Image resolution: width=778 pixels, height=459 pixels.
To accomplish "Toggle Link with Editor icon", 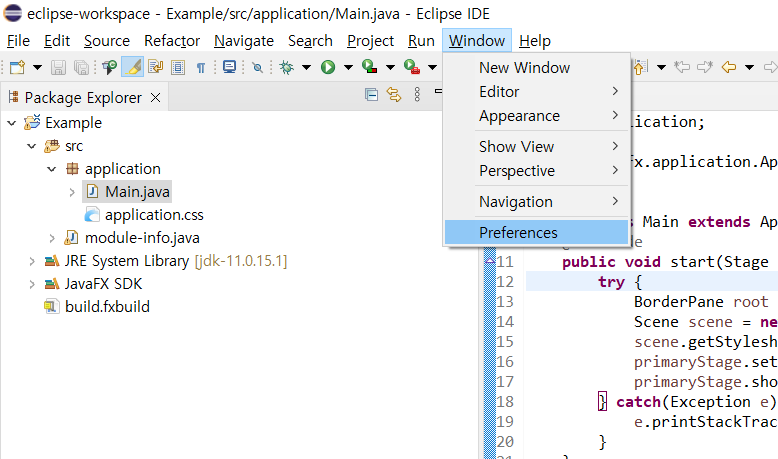I will pyautogui.click(x=394, y=94).
